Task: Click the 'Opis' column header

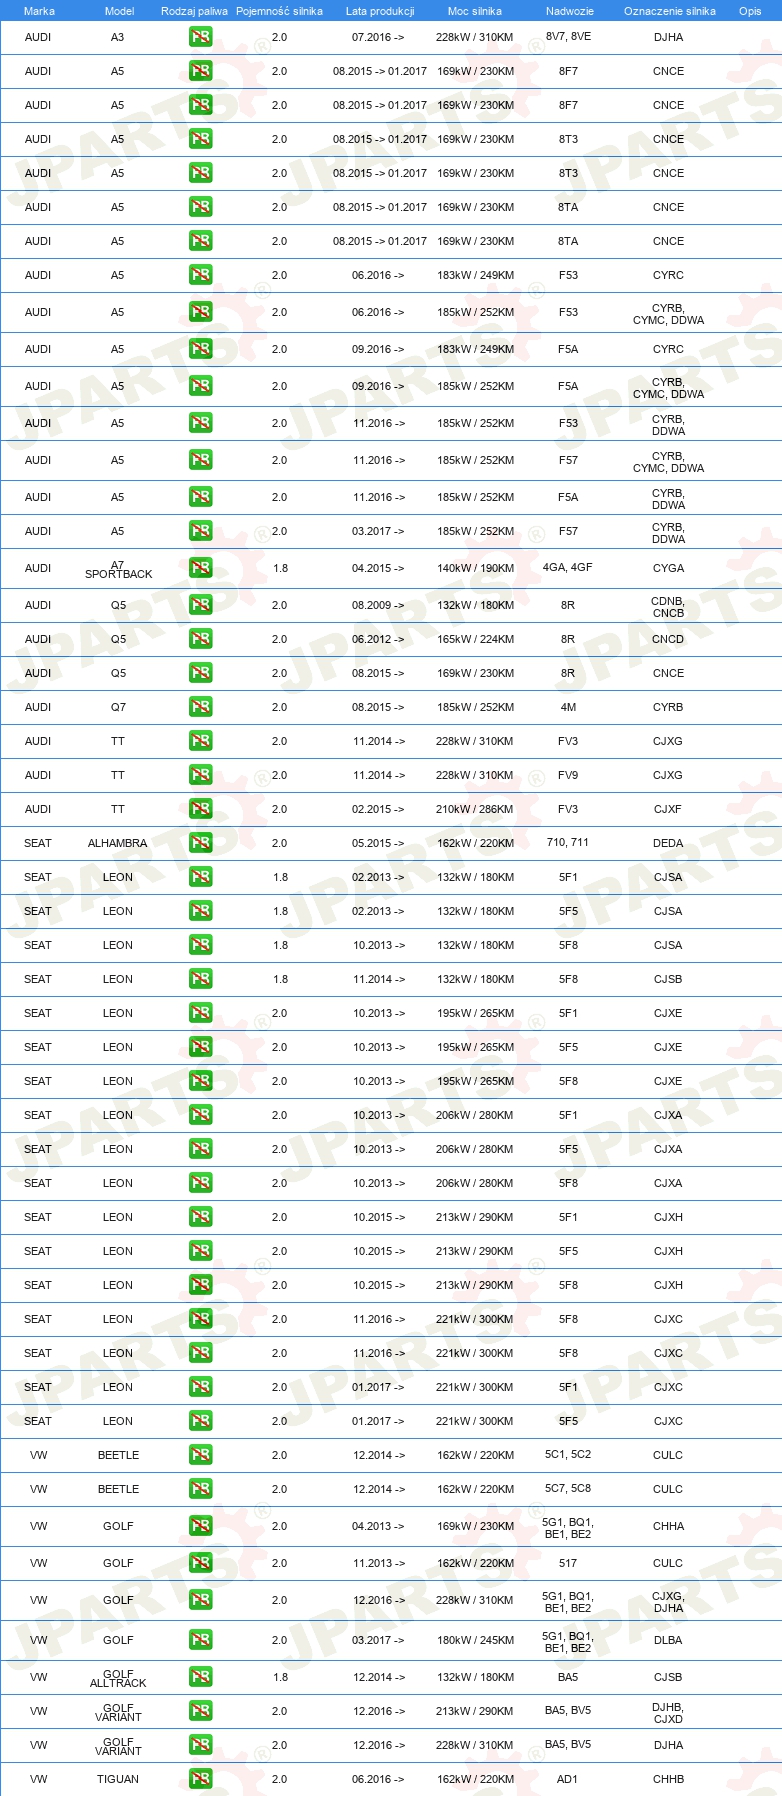Action: point(750,11)
